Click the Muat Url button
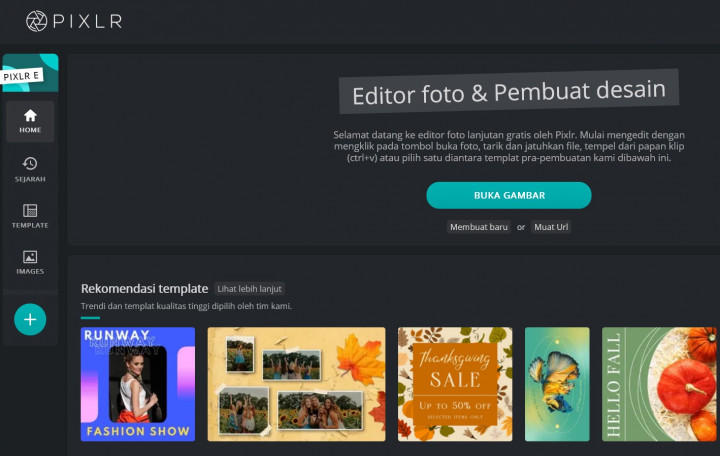Image resolution: width=720 pixels, height=456 pixels. 551,227
